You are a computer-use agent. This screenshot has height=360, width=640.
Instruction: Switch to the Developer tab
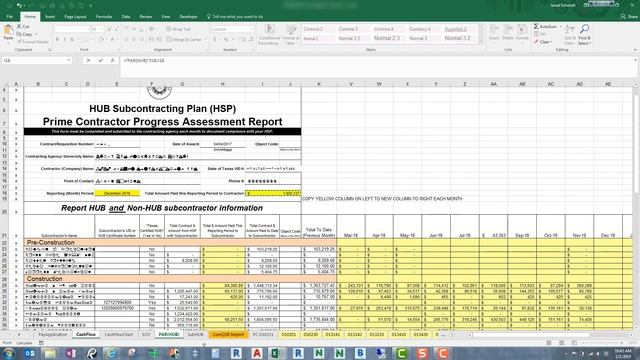(x=188, y=17)
